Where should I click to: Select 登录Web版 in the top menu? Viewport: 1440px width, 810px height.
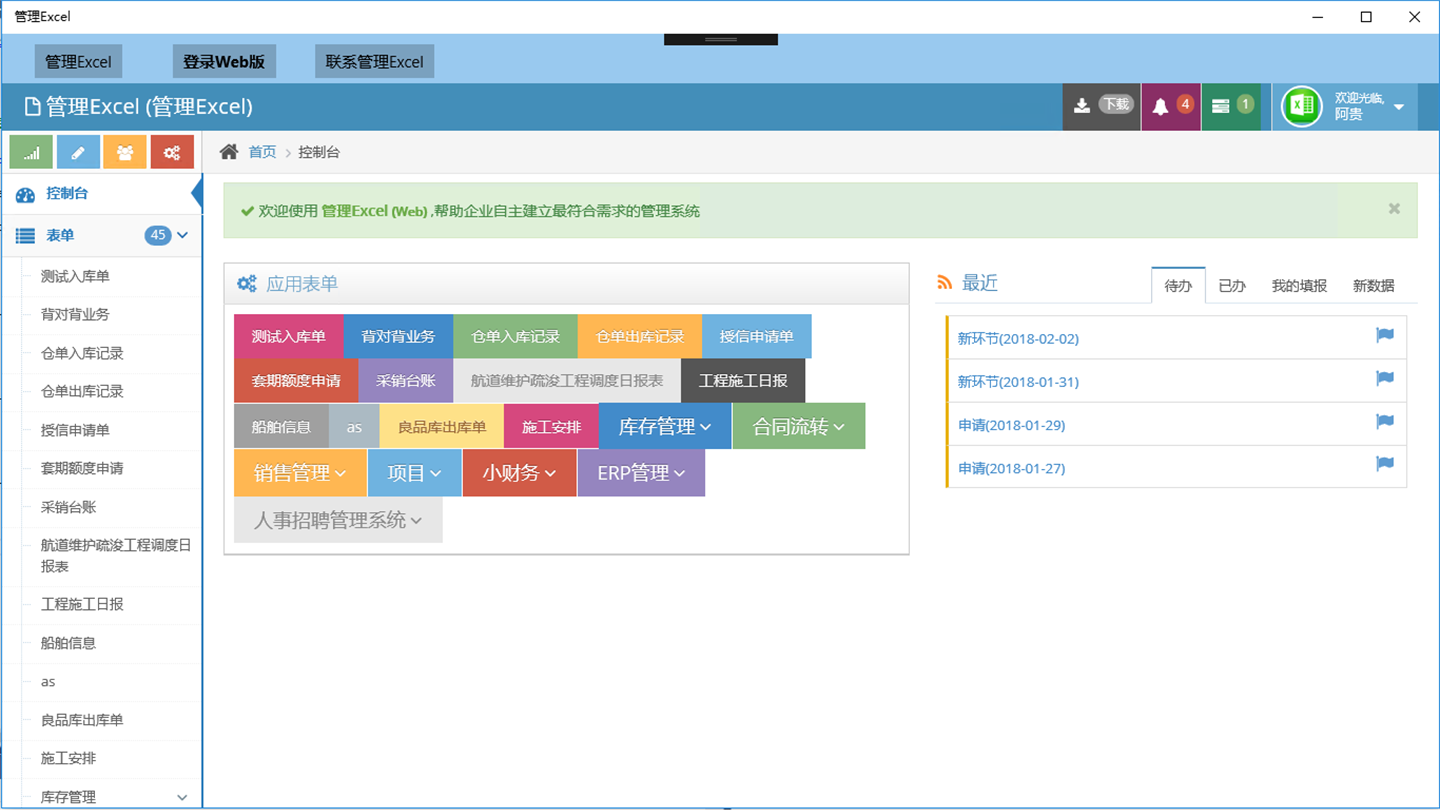tap(224, 61)
